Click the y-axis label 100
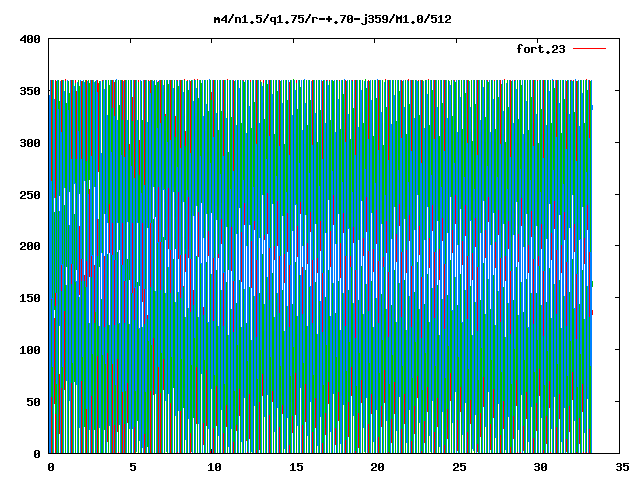Screen dimensions: 640x480 (x=30, y=350)
